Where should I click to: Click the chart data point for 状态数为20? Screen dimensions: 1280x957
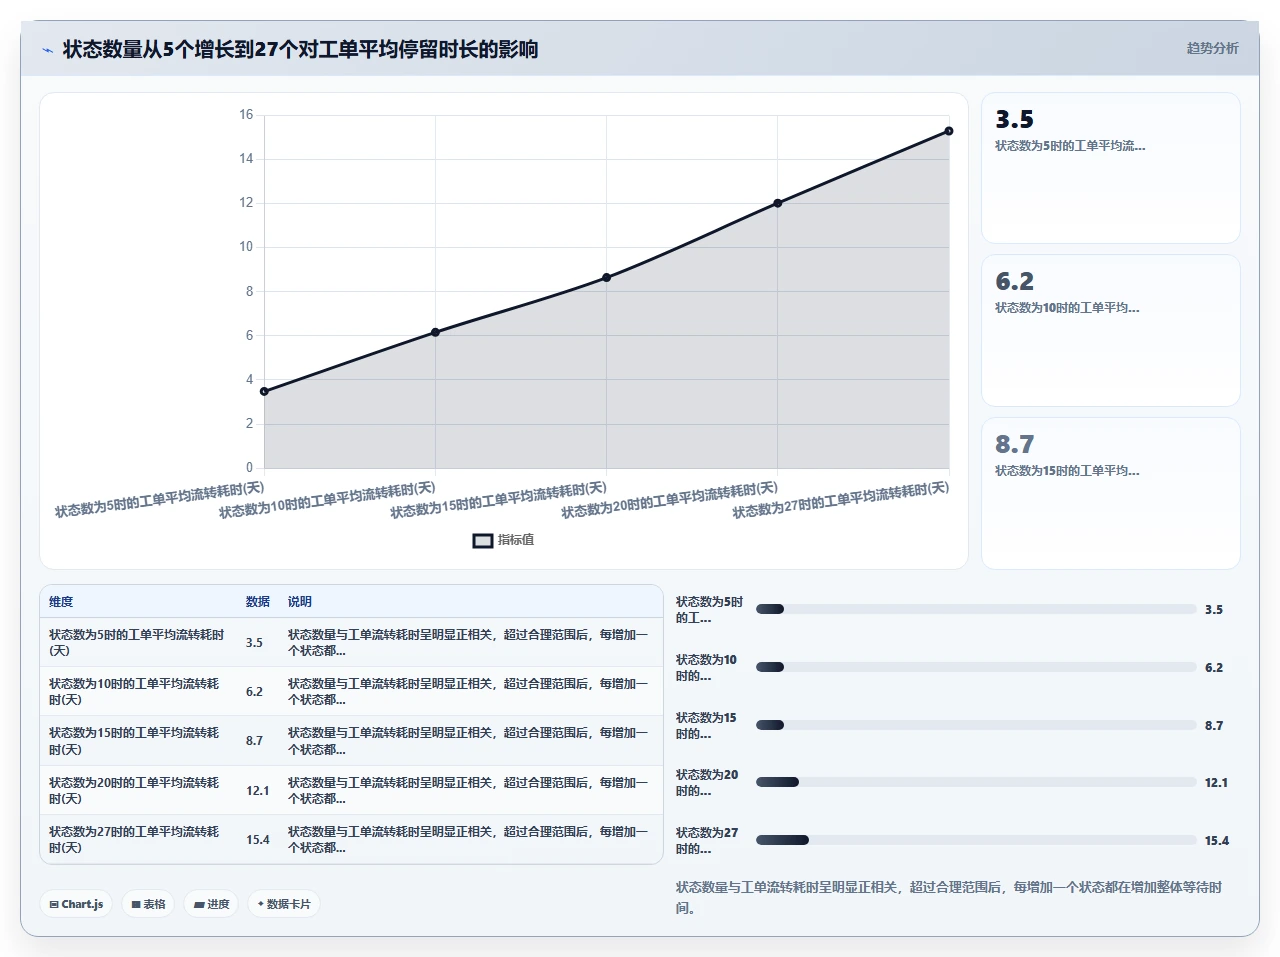[778, 203]
